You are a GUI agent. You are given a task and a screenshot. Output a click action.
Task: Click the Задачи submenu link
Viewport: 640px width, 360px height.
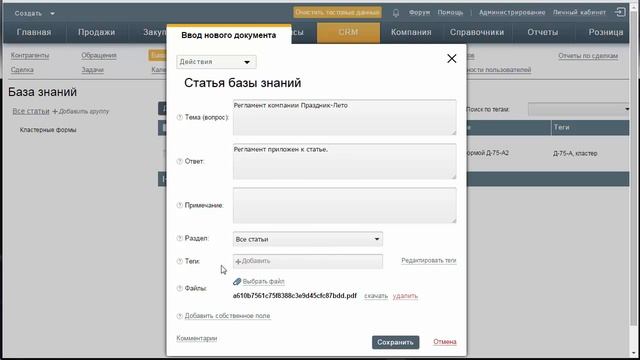pyautogui.click(x=92, y=70)
